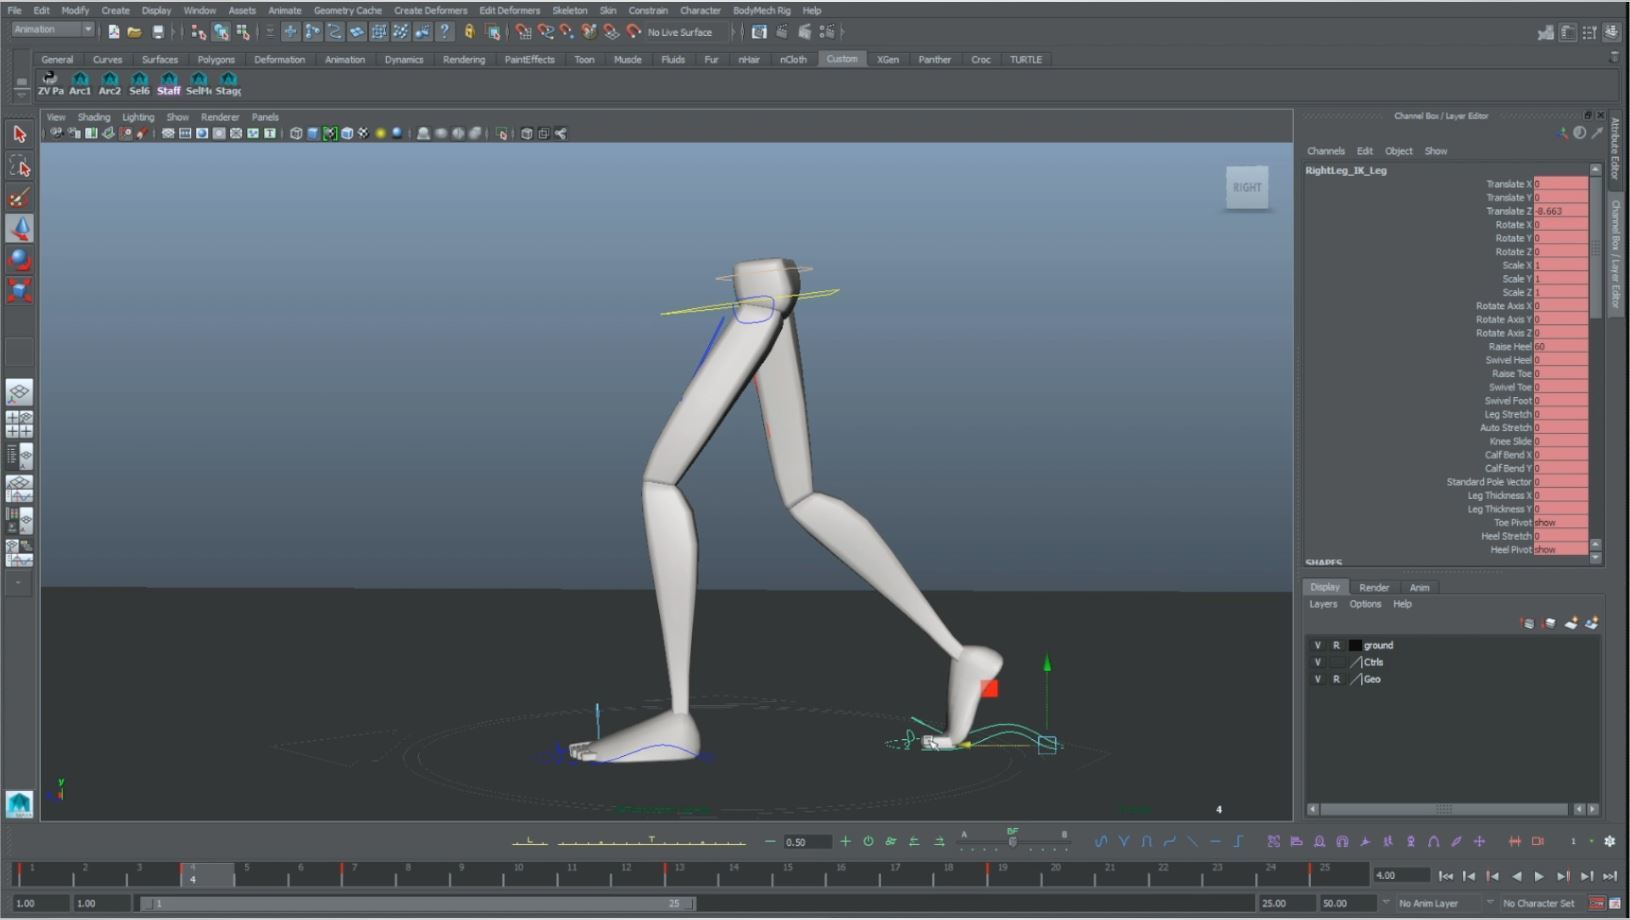The image size is (1630, 920).
Task: Toggle reference mode R on ground layer
Action: pos(1336,645)
